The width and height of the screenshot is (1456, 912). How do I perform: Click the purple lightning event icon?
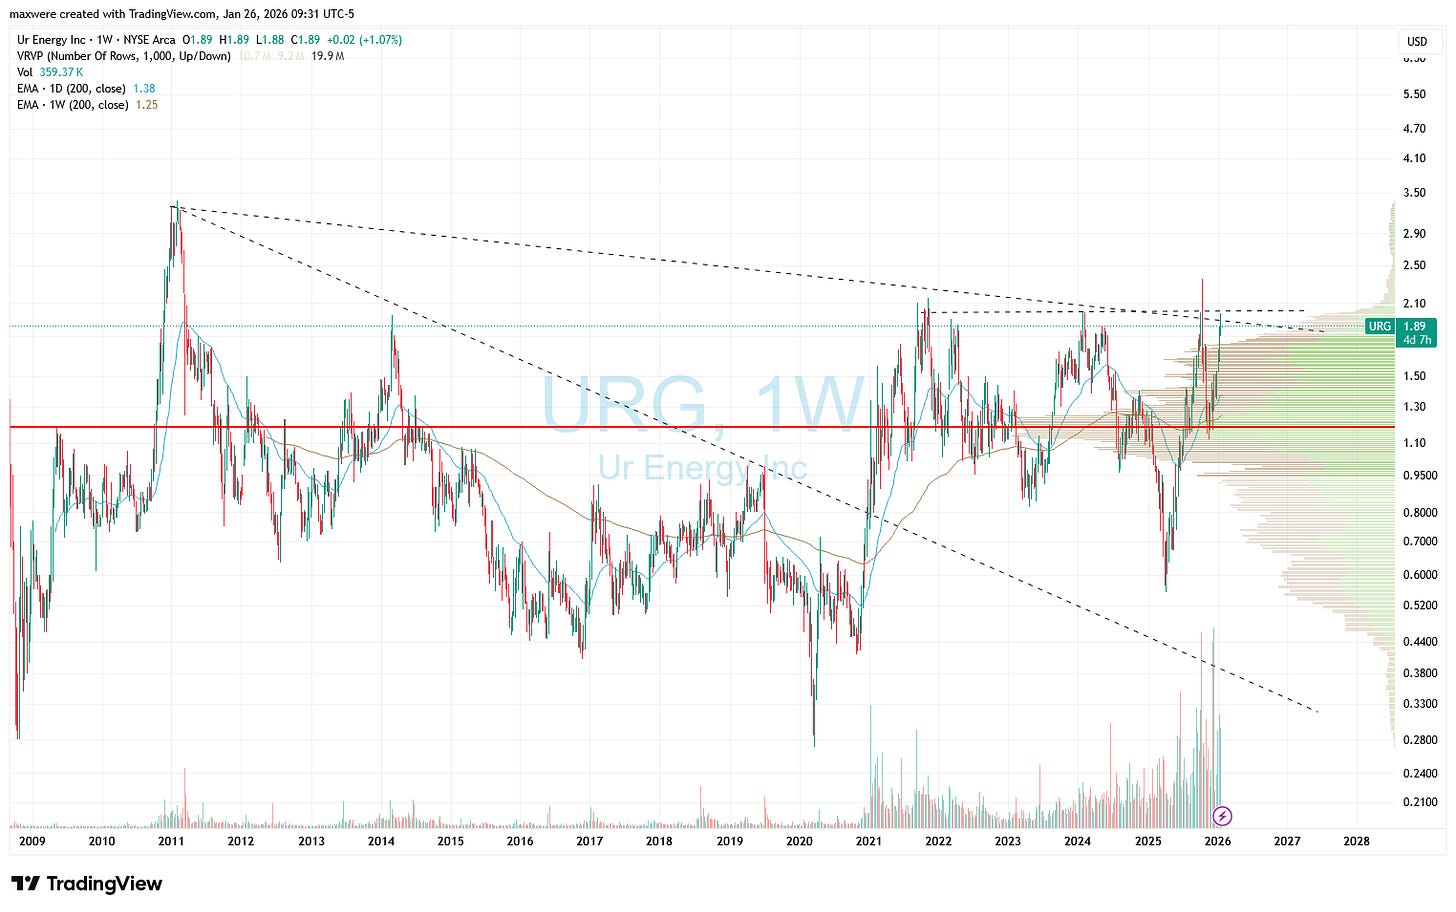tap(1221, 816)
